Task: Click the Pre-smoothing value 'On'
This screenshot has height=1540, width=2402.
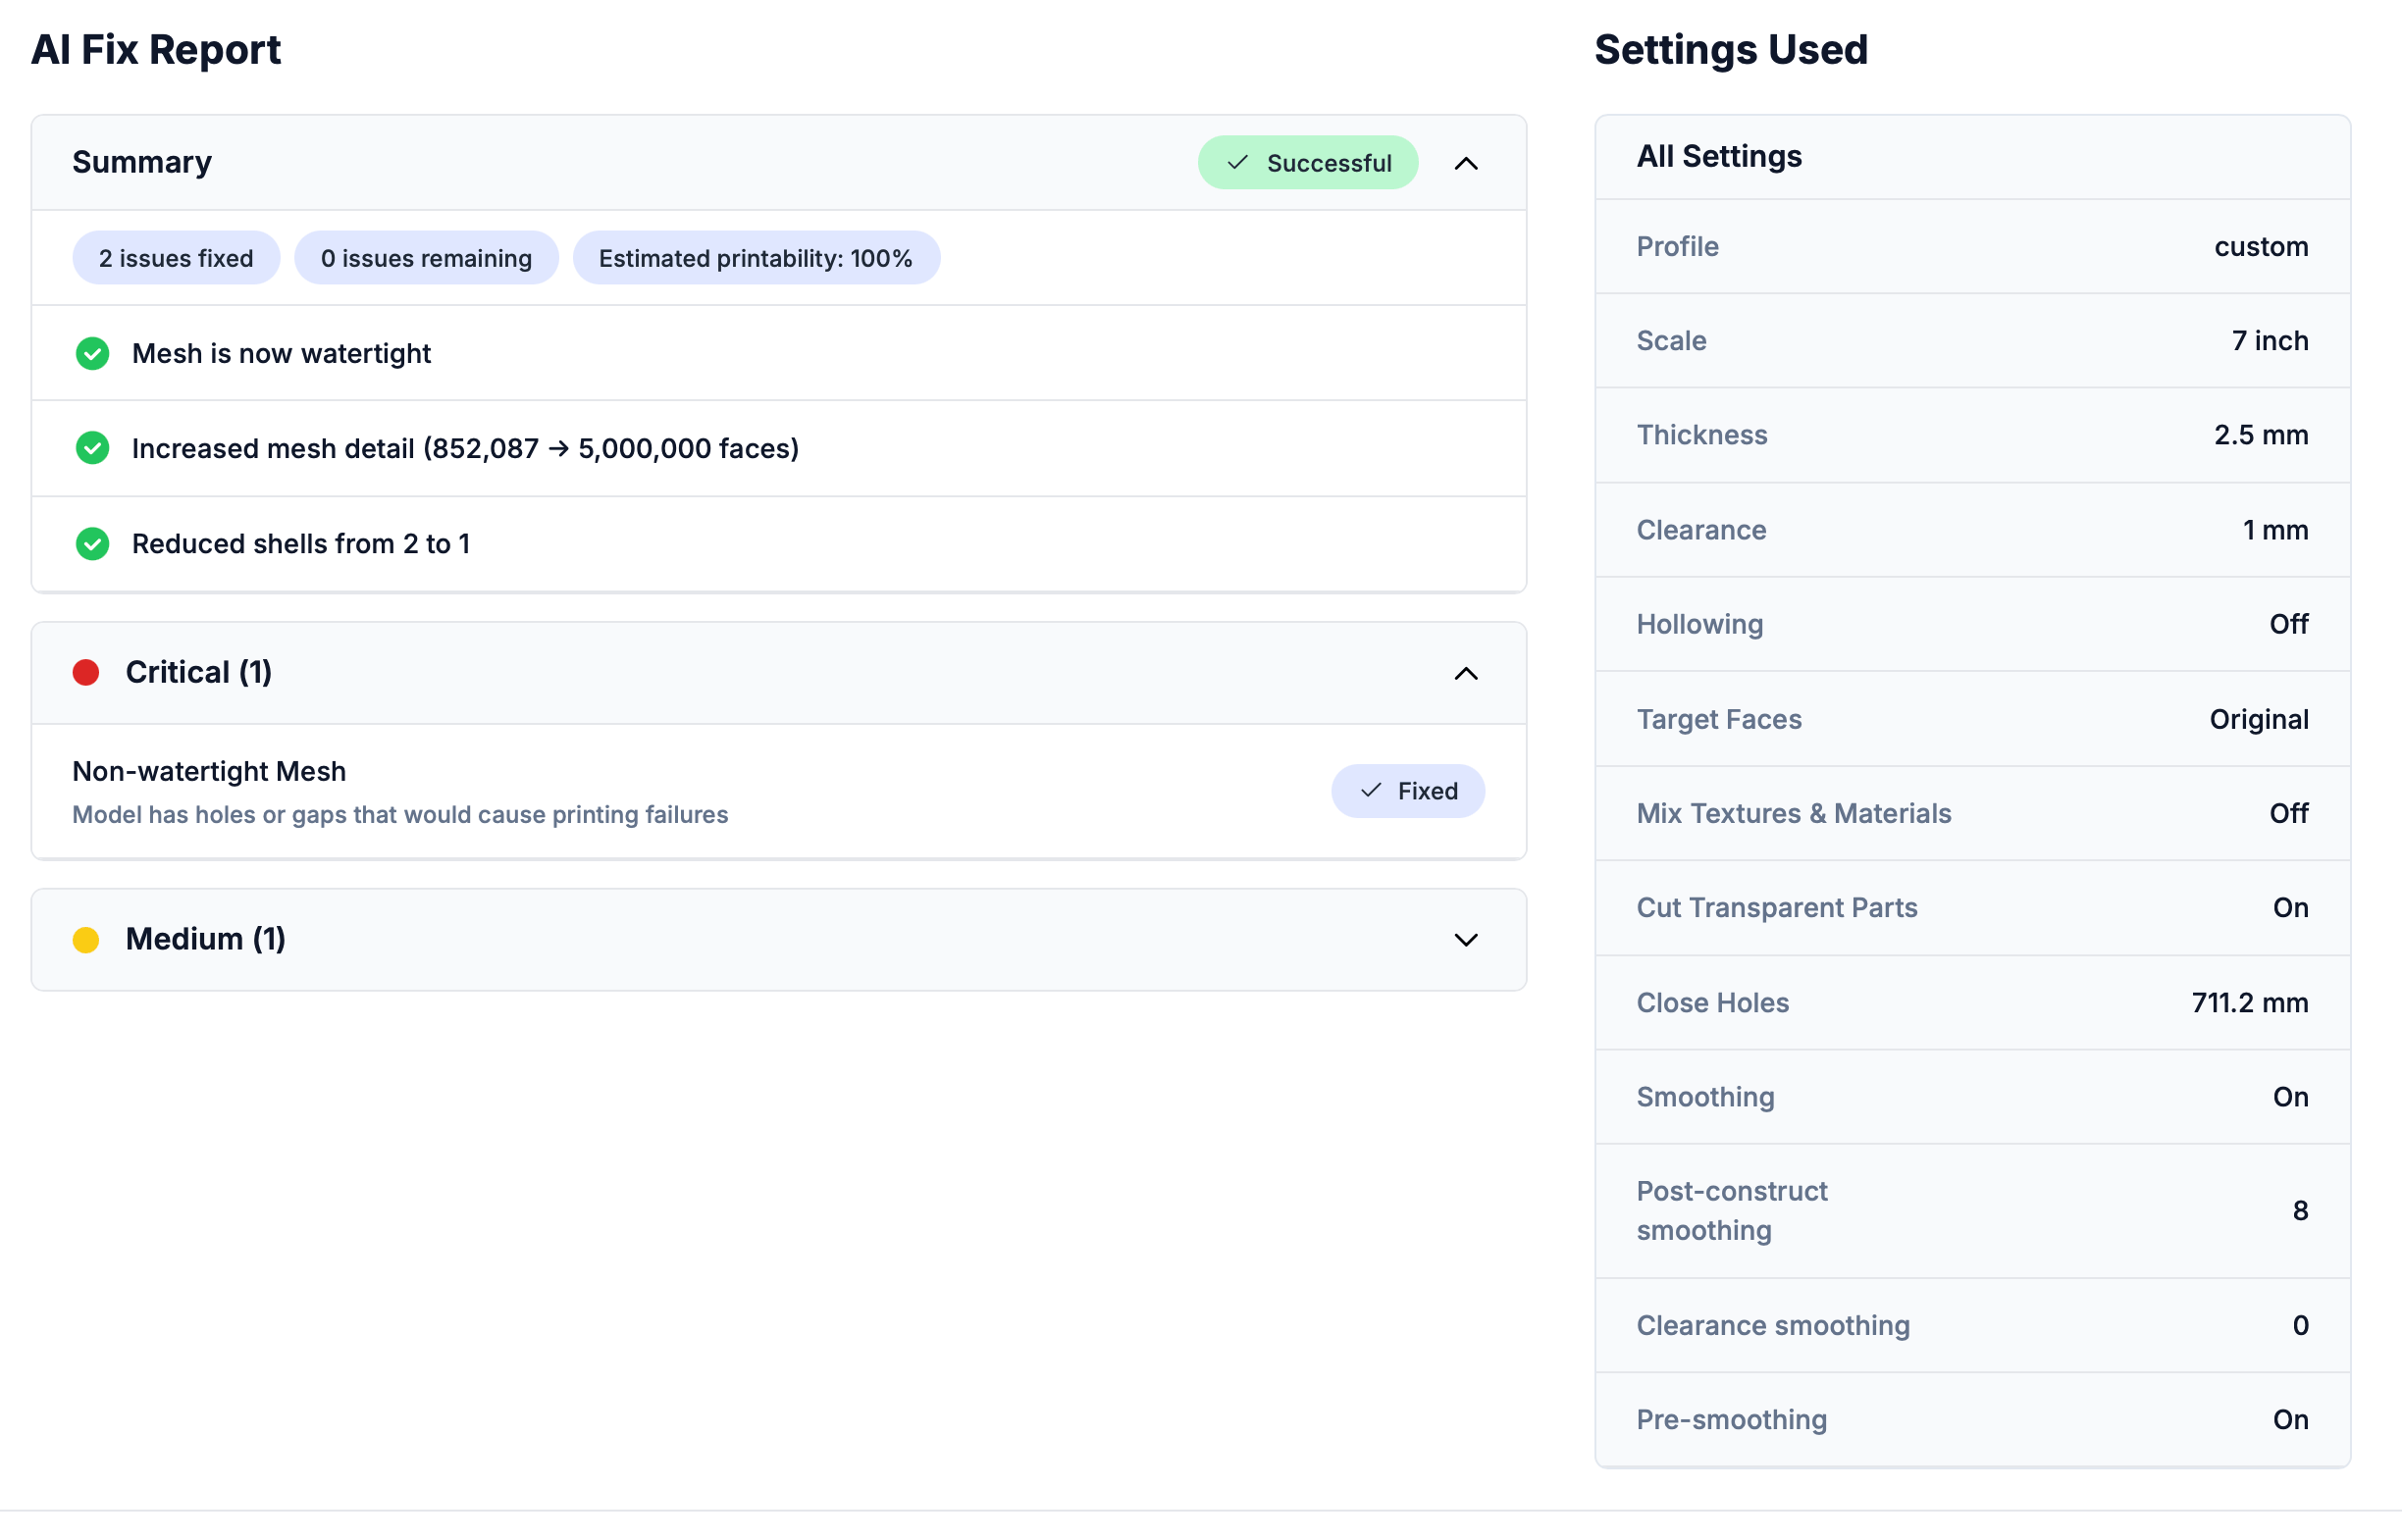Action: click(x=2290, y=1420)
